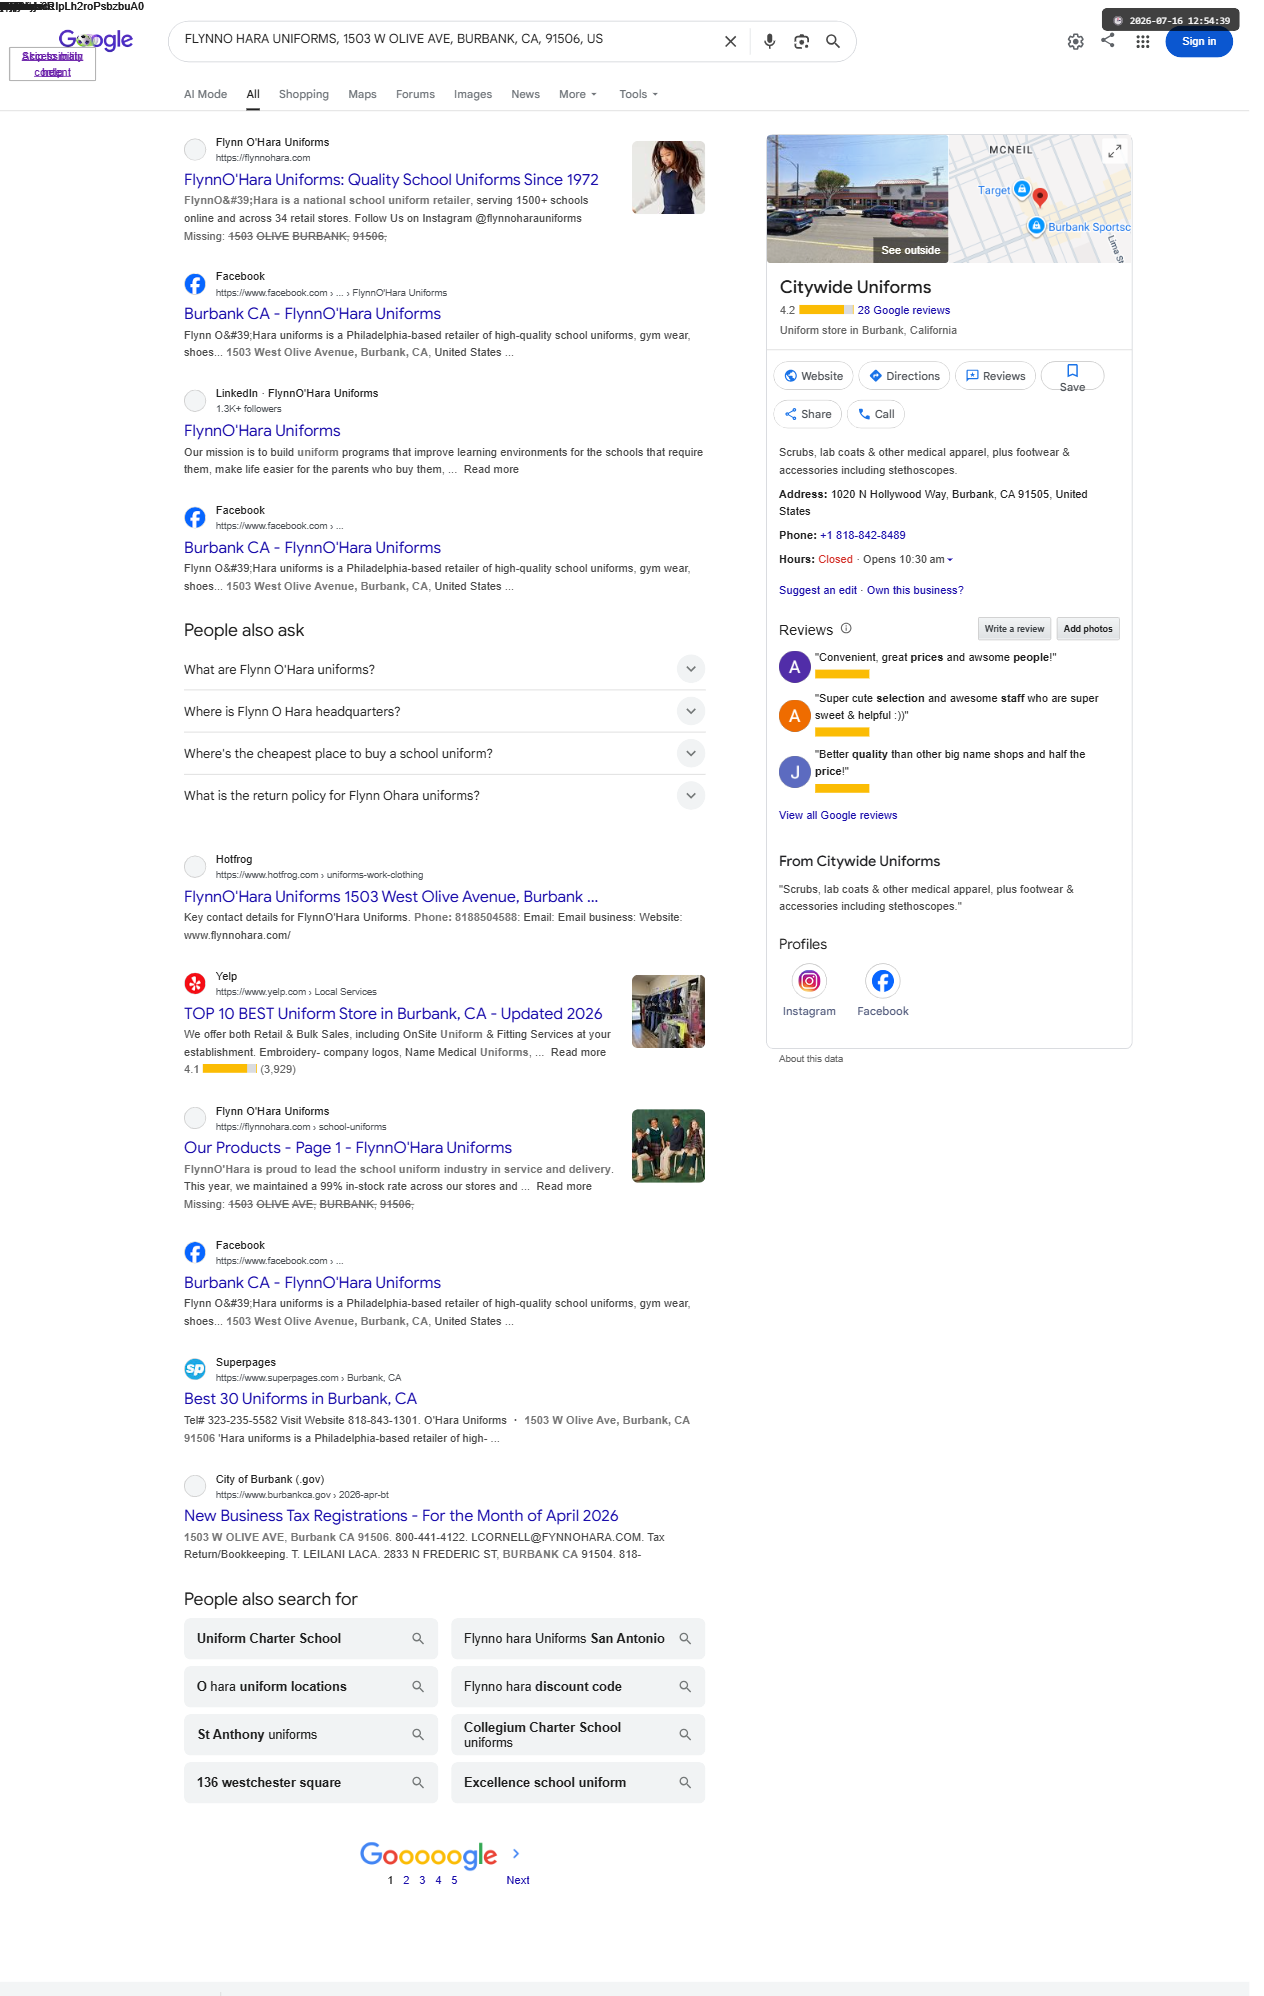1264x1996 pixels.
Task: Click the Superpages favicon
Action: (195, 1369)
